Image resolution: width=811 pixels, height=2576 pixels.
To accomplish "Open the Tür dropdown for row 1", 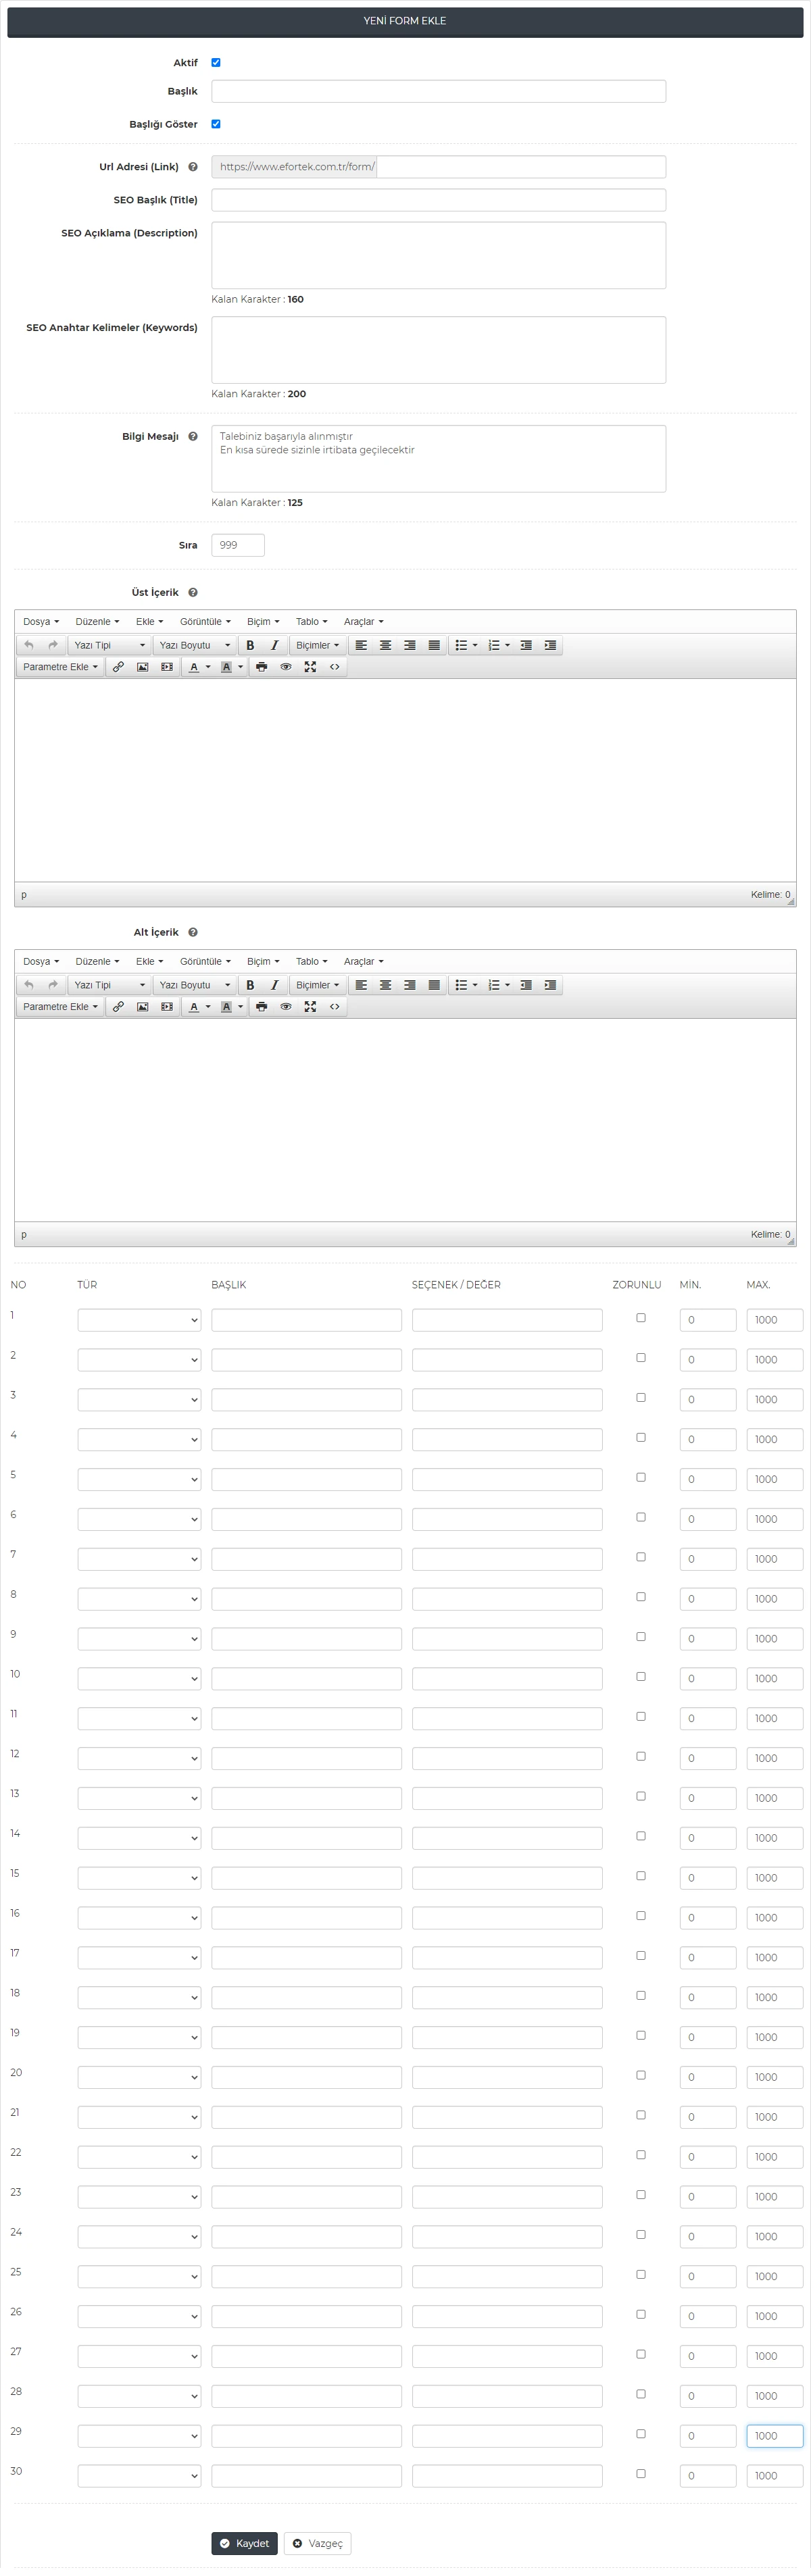I will coord(139,1320).
